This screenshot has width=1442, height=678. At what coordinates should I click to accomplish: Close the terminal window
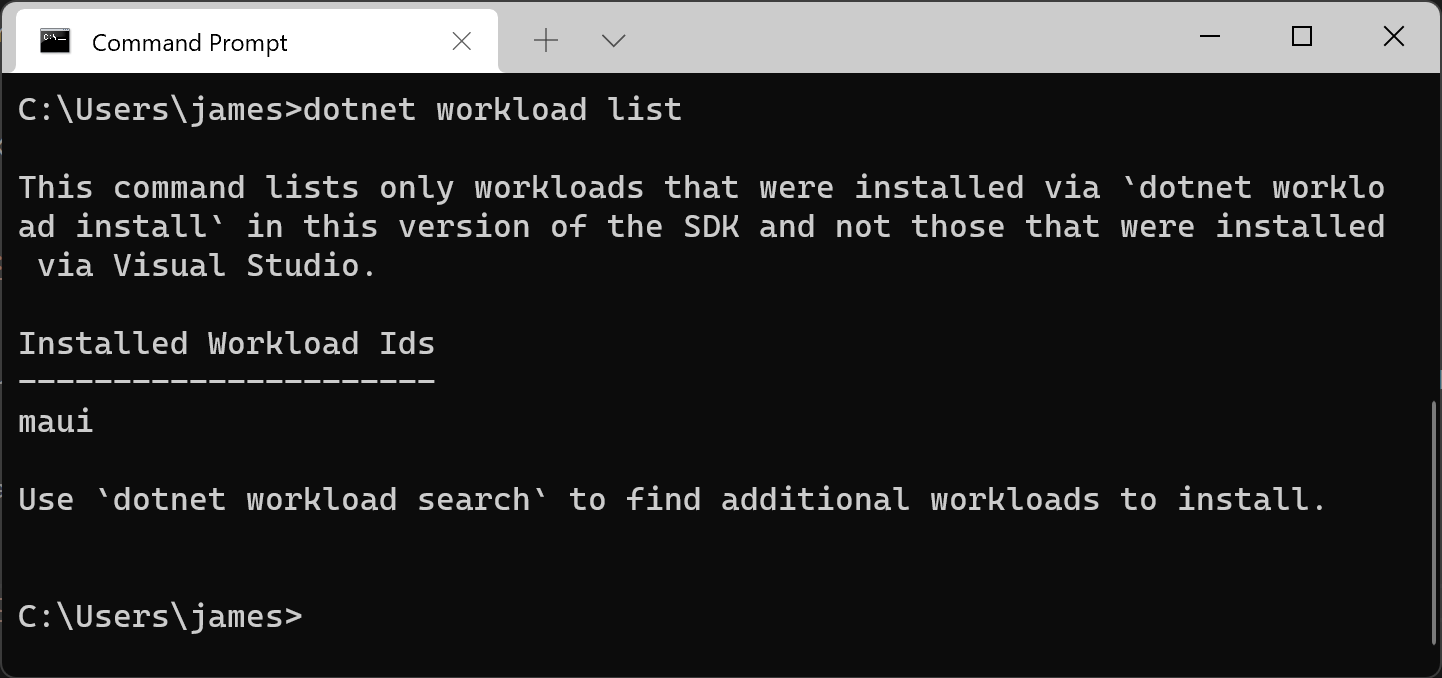[1394, 37]
